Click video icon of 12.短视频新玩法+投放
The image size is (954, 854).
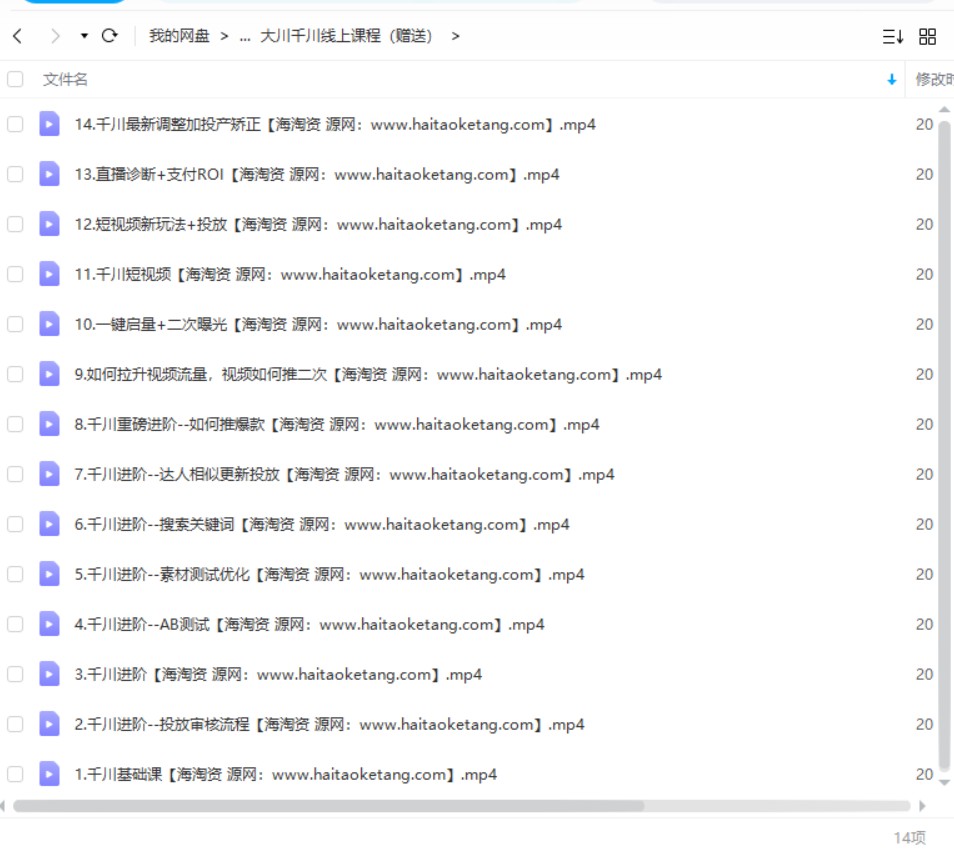click(49, 224)
